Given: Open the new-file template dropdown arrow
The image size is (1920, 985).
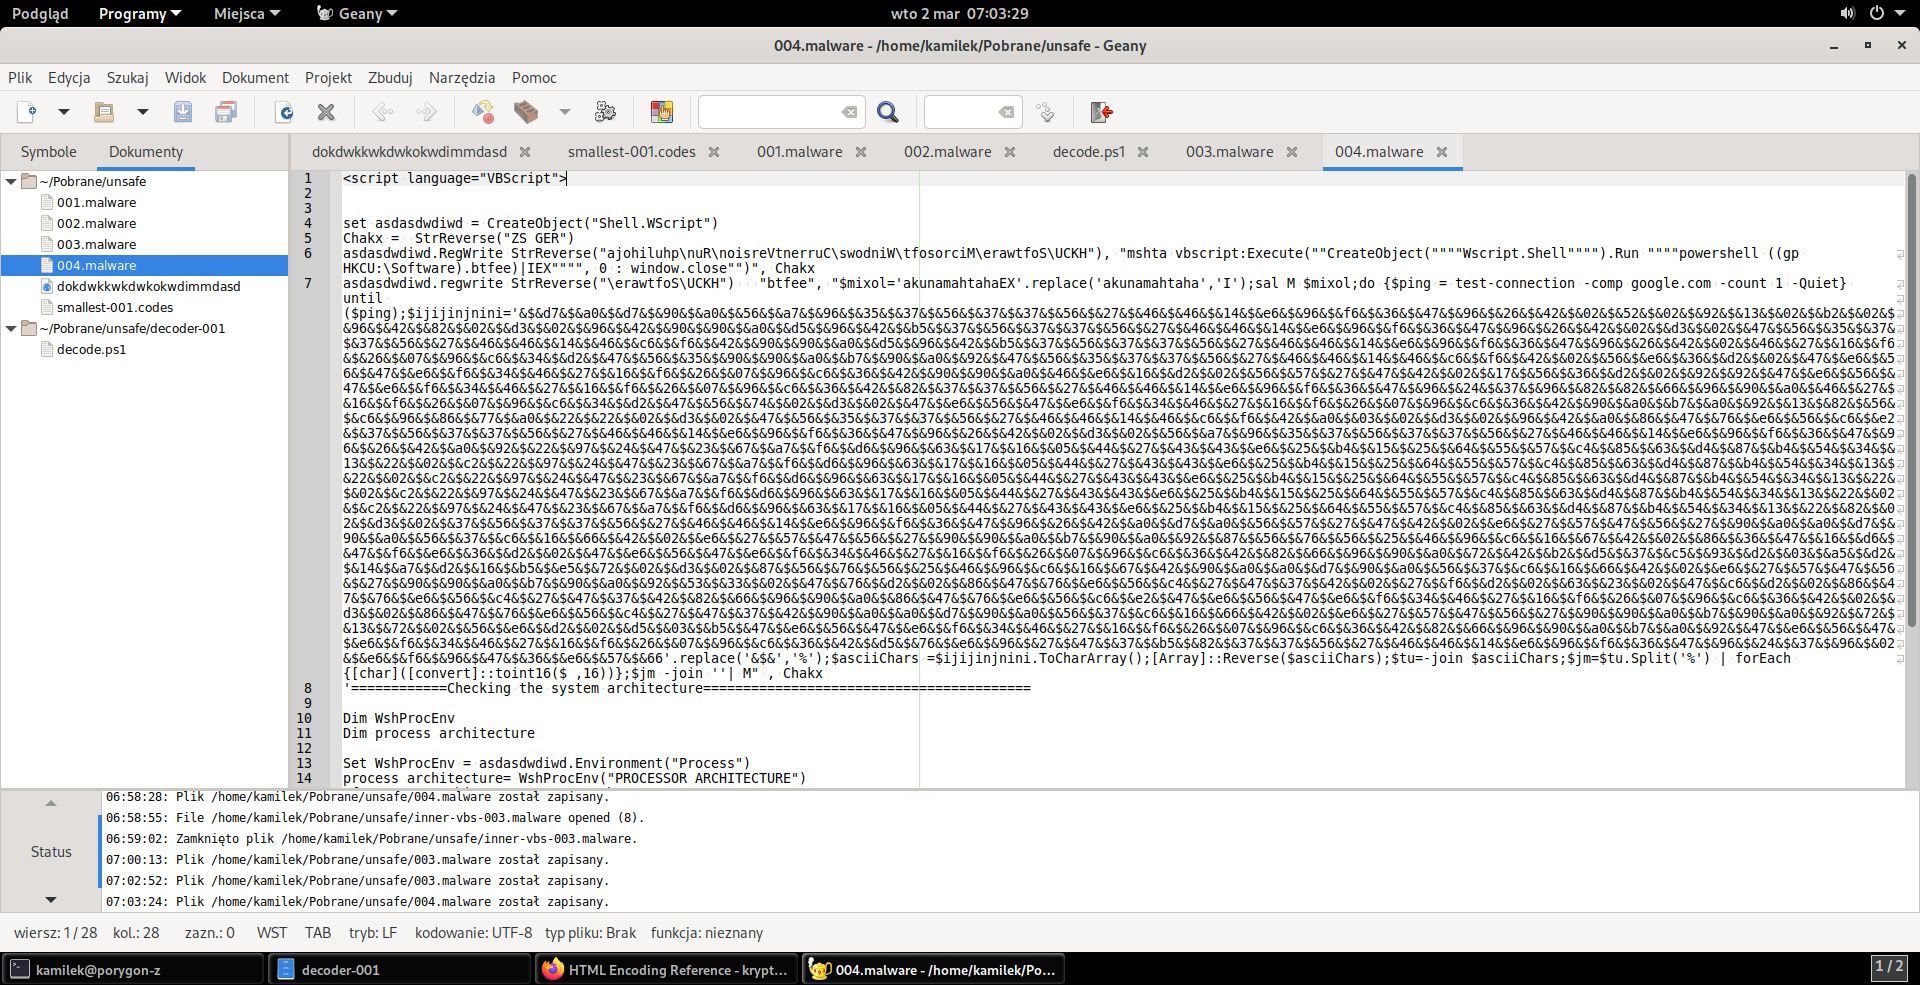Looking at the screenshot, I should coord(63,112).
